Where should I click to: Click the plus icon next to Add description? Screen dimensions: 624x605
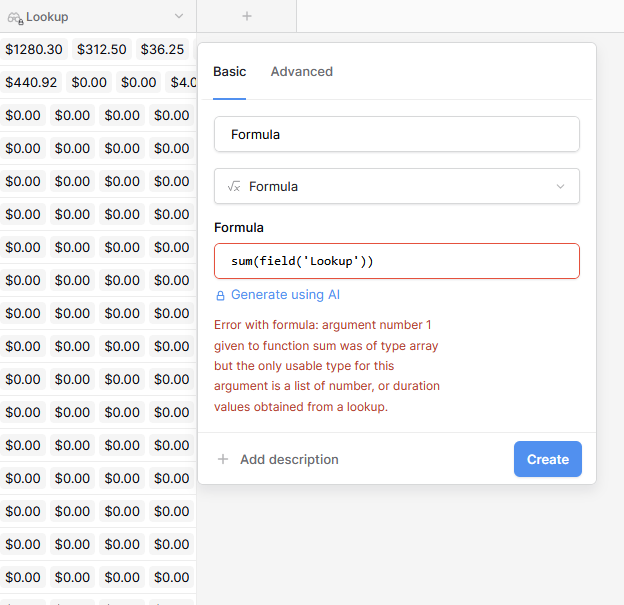(x=223, y=460)
